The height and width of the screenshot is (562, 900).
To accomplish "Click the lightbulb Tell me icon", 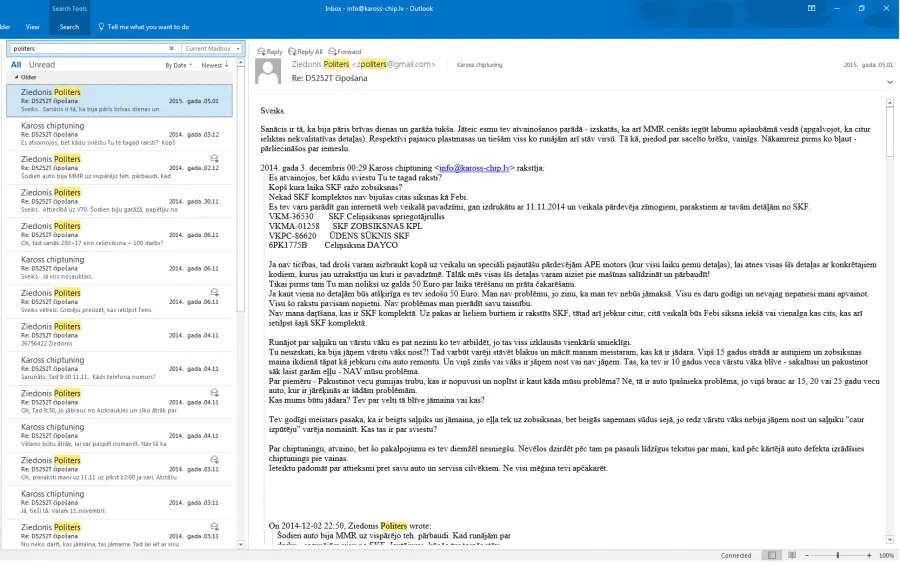I will [102, 26].
